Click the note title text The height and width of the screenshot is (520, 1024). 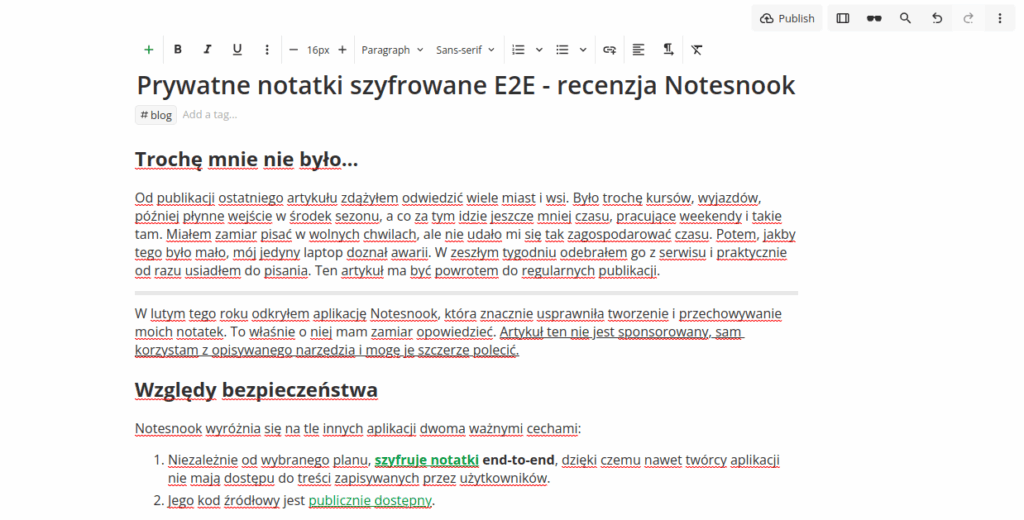(466, 86)
